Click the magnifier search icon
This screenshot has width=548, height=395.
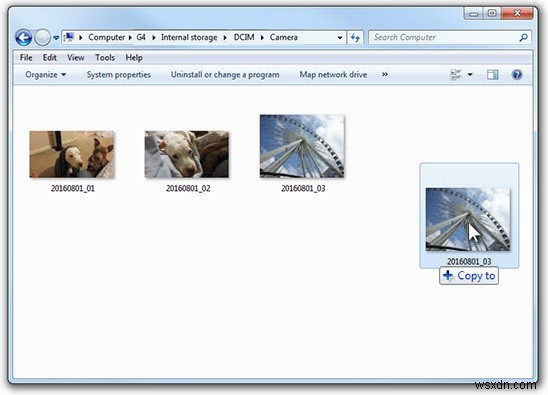pos(523,37)
